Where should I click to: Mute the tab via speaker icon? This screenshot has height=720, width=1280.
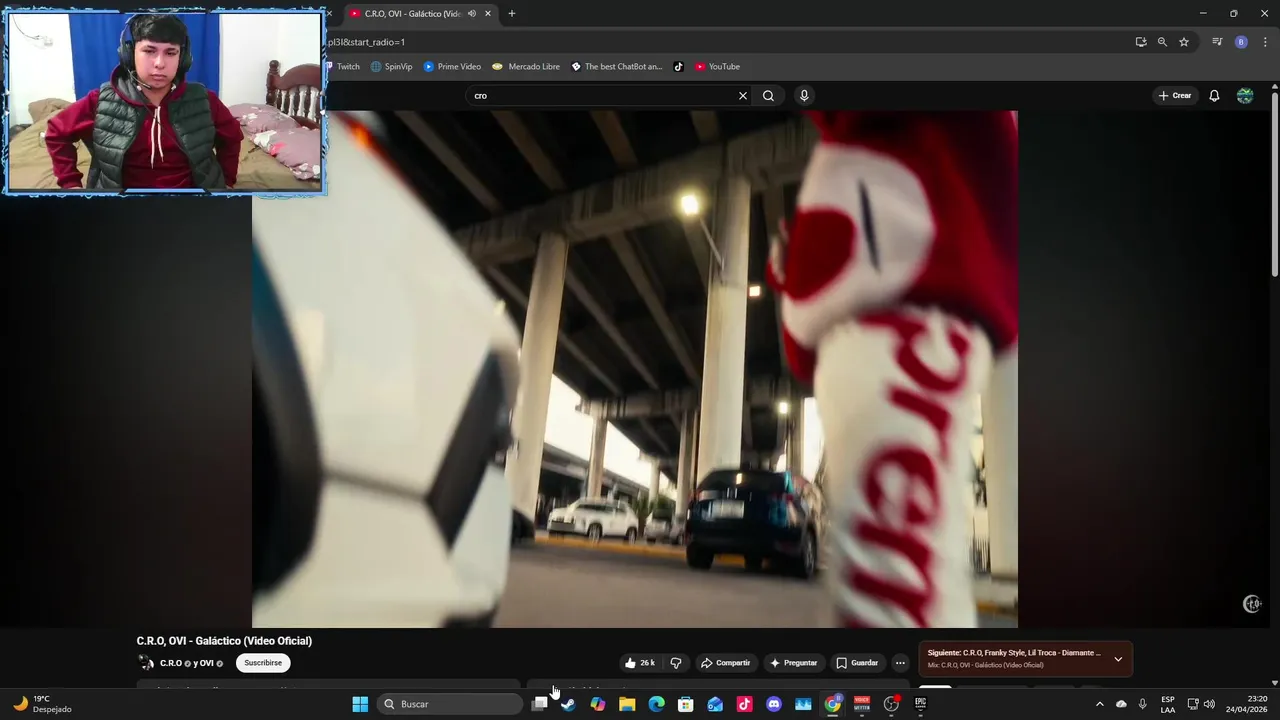click(x=472, y=14)
